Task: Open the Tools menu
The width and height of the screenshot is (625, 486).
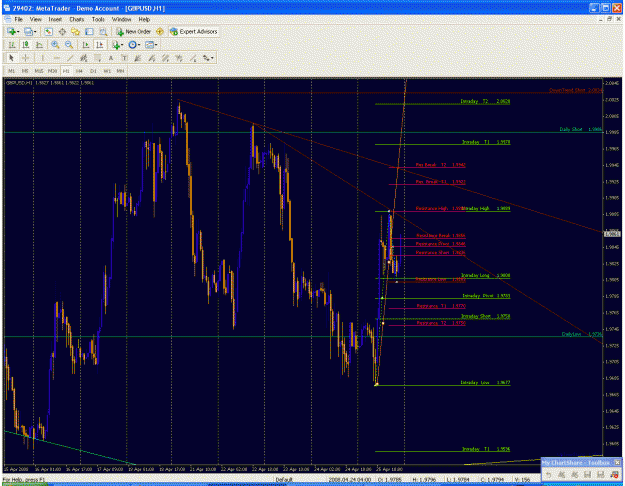Action: pyautogui.click(x=98, y=19)
